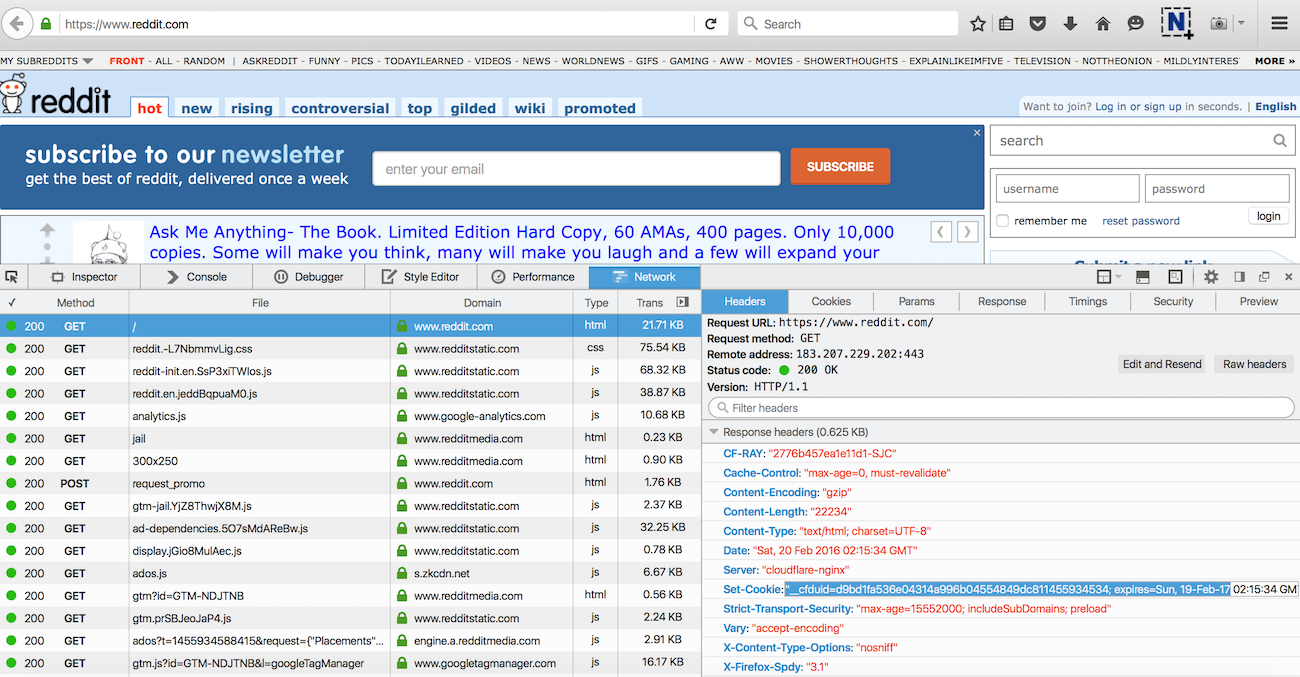
Task: Open devtools settings gear
Action: (x=1211, y=277)
